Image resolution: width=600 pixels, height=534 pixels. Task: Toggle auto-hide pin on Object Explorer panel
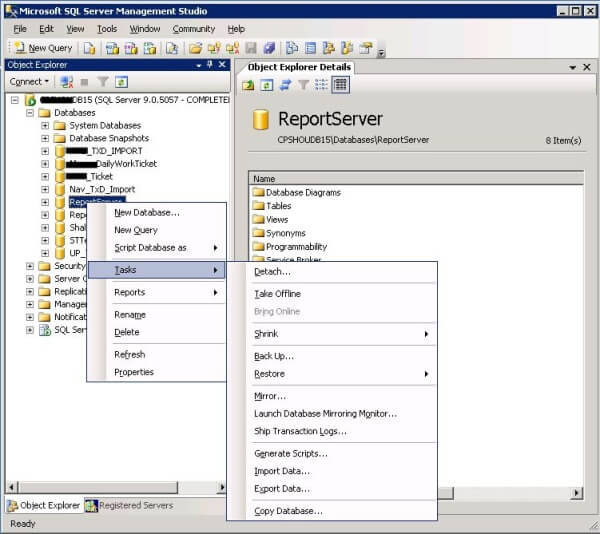click(x=210, y=65)
